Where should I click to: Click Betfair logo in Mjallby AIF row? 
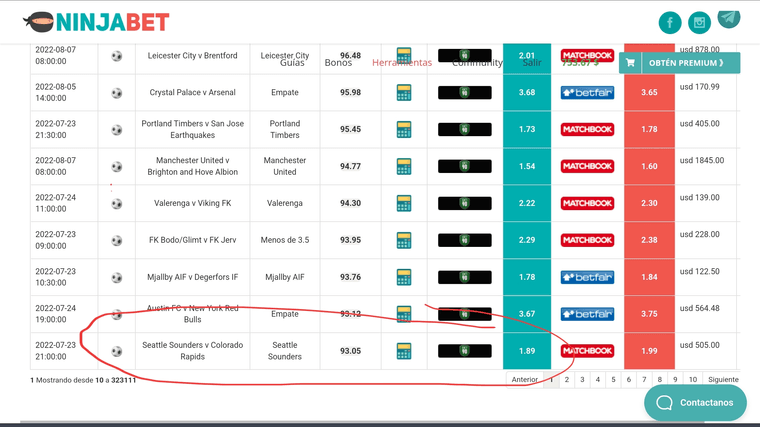[587, 277]
